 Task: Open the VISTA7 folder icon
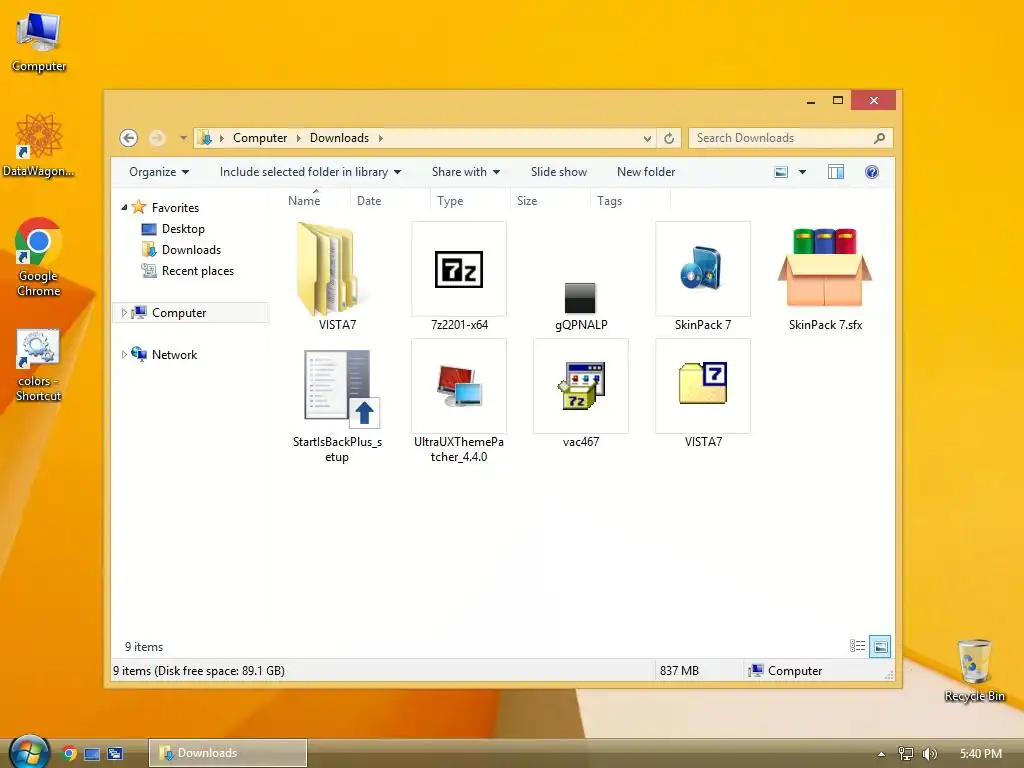pos(328,269)
